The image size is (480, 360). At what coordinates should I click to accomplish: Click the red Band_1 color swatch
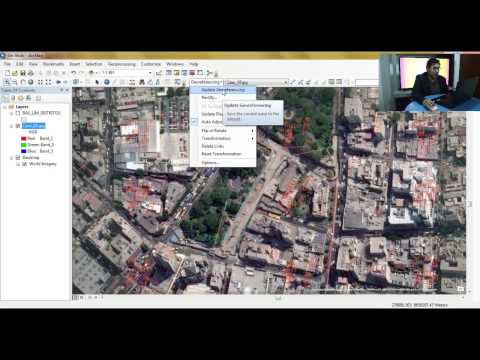click(x=24, y=138)
